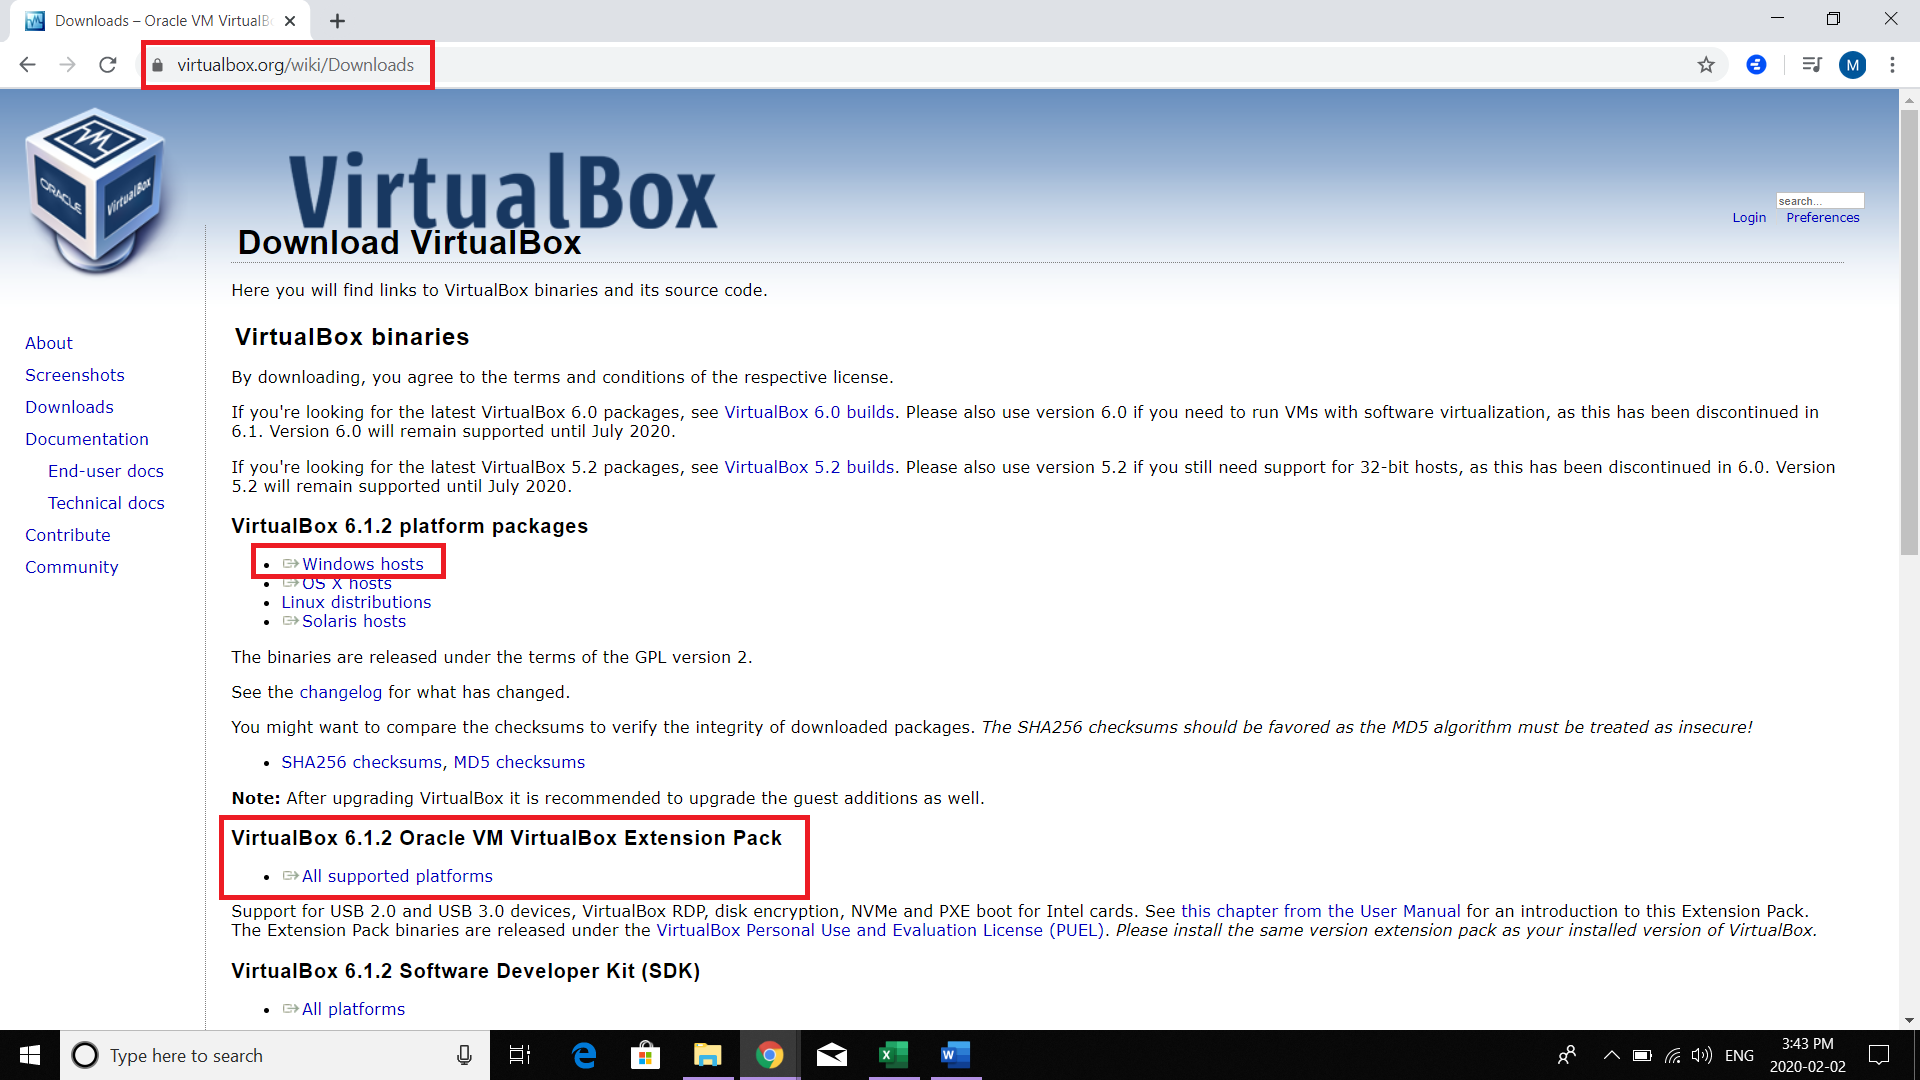Expand the All supported platforms link
The height and width of the screenshot is (1080, 1920).
tap(397, 876)
